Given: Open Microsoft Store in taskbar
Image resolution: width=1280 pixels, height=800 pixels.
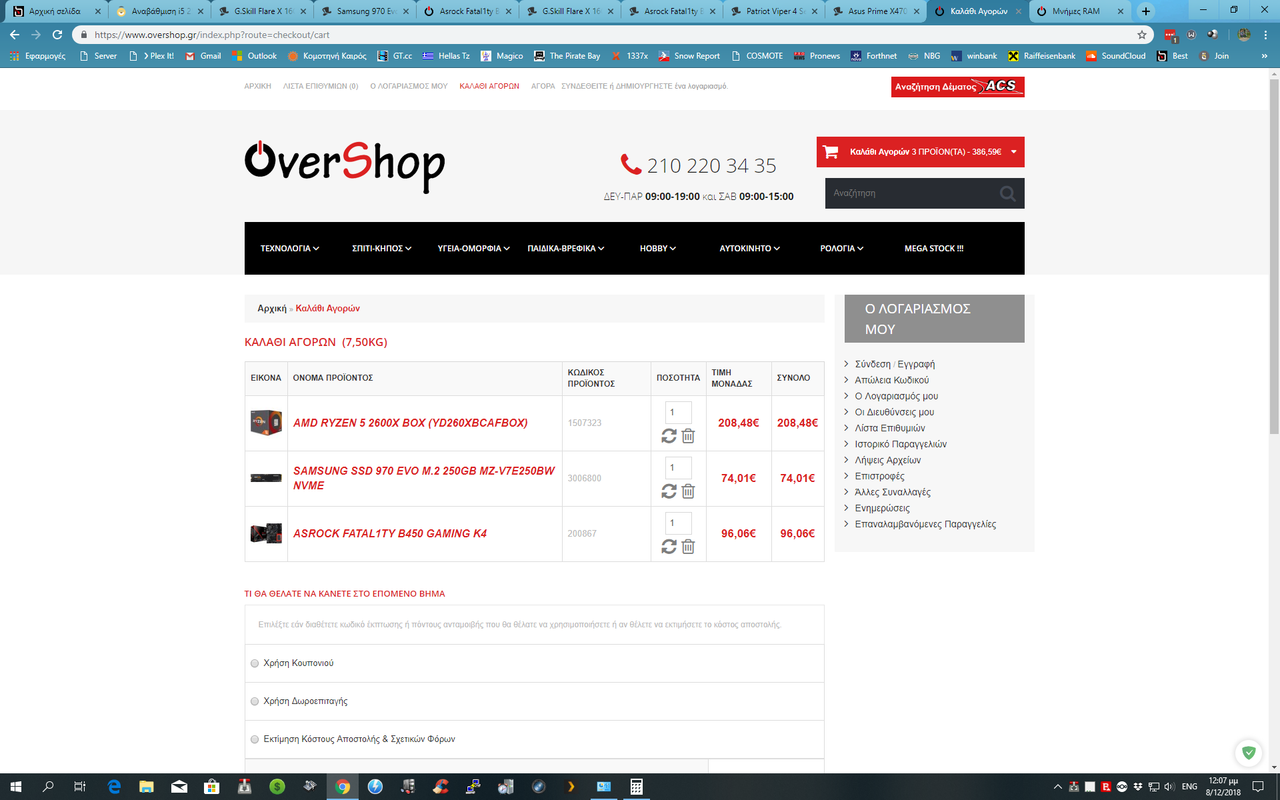Looking at the screenshot, I should (212, 787).
